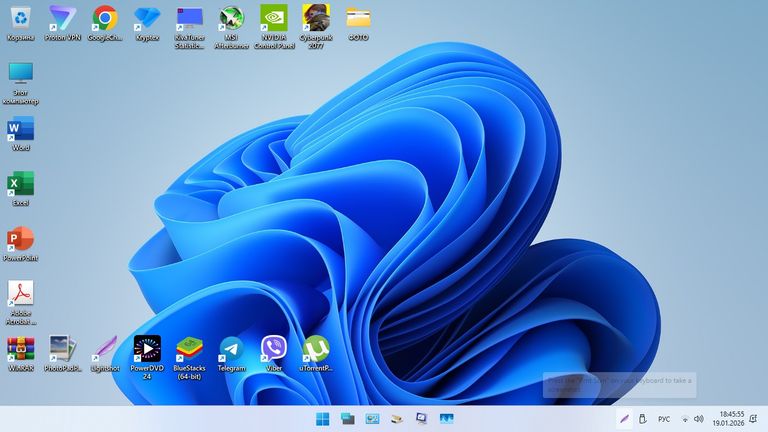Switch input language via РУС indicator
Image resolution: width=768 pixels, height=432 pixels.
[x=663, y=418]
